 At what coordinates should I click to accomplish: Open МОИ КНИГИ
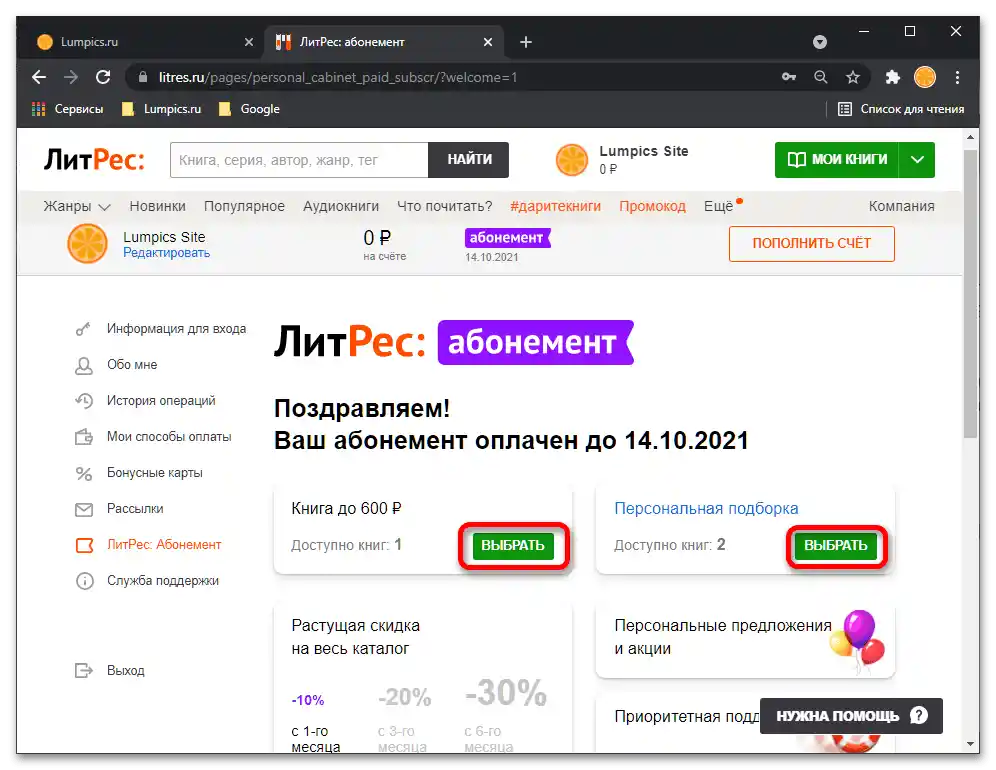pos(837,159)
